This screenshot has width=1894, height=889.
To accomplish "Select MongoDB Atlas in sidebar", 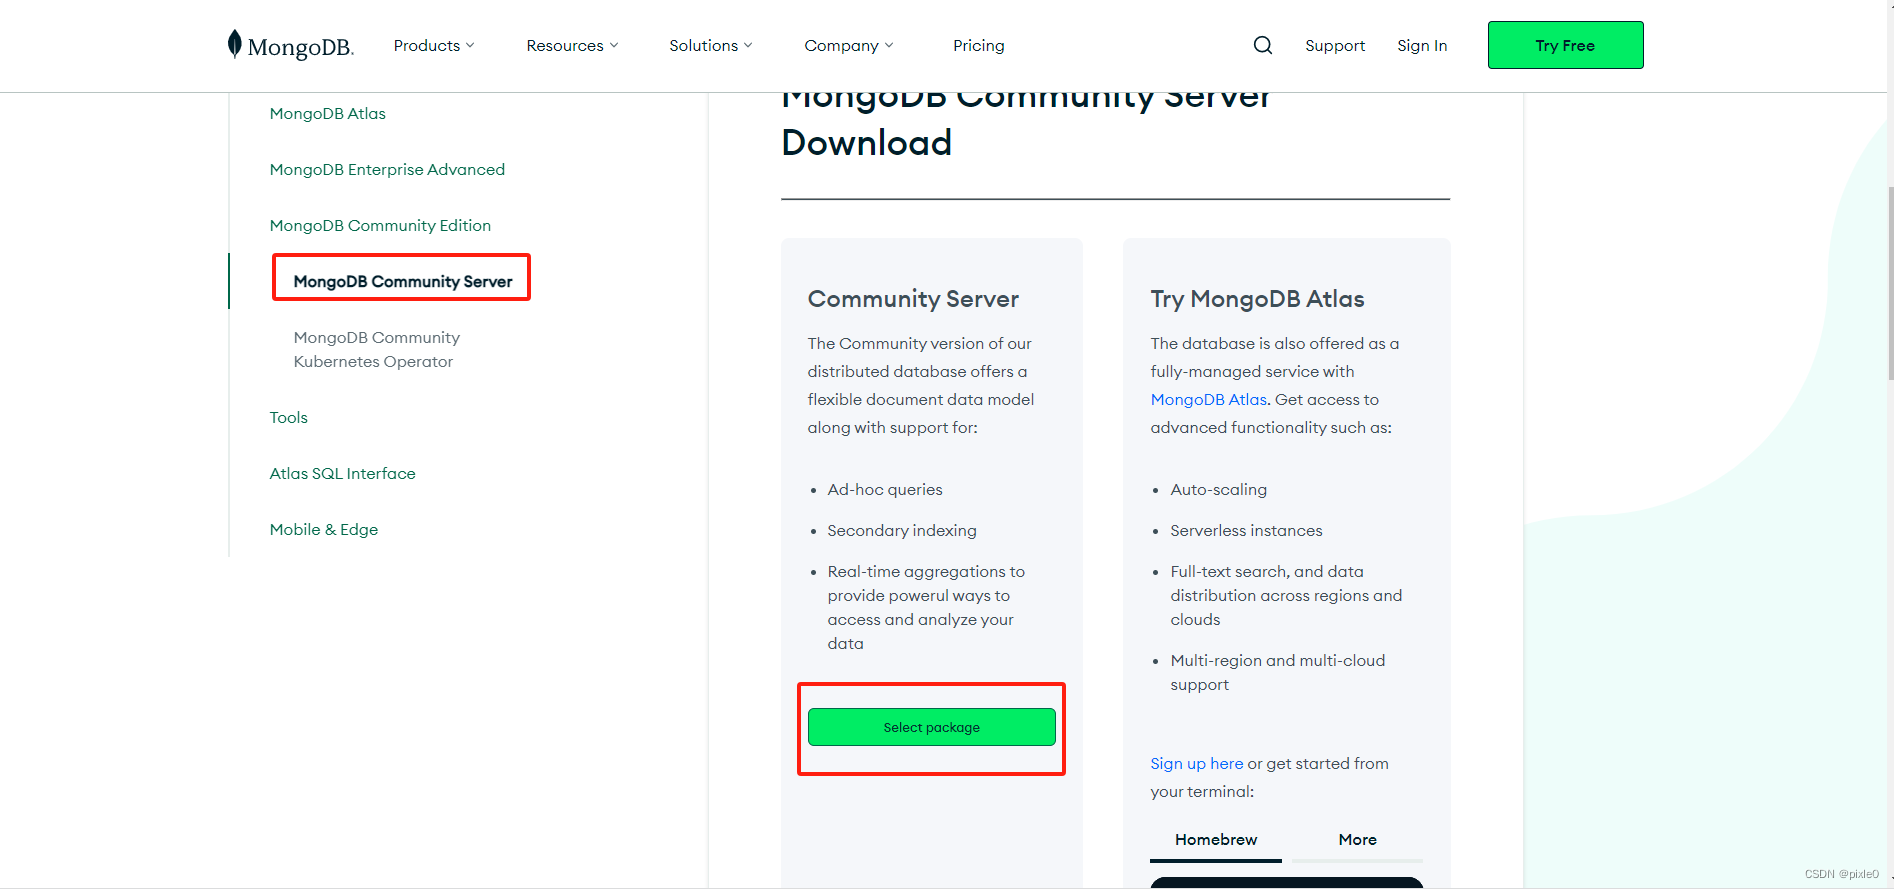I will (327, 113).
